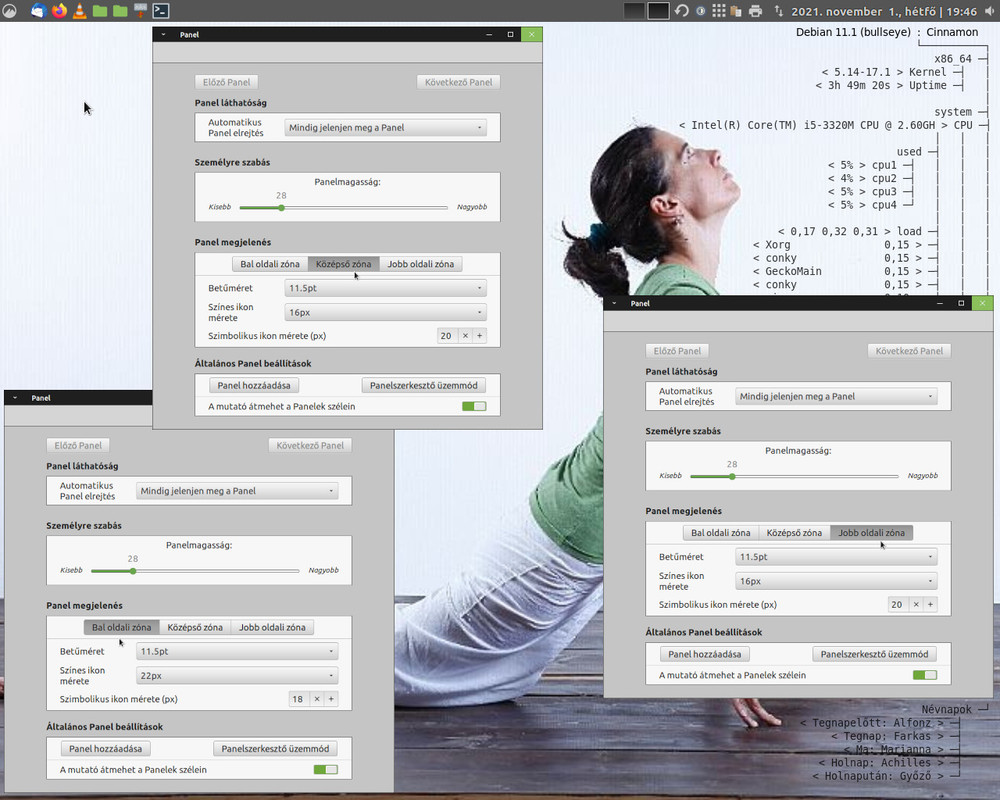Increase symbolic icon size in top Panel window

coord(480,336)
